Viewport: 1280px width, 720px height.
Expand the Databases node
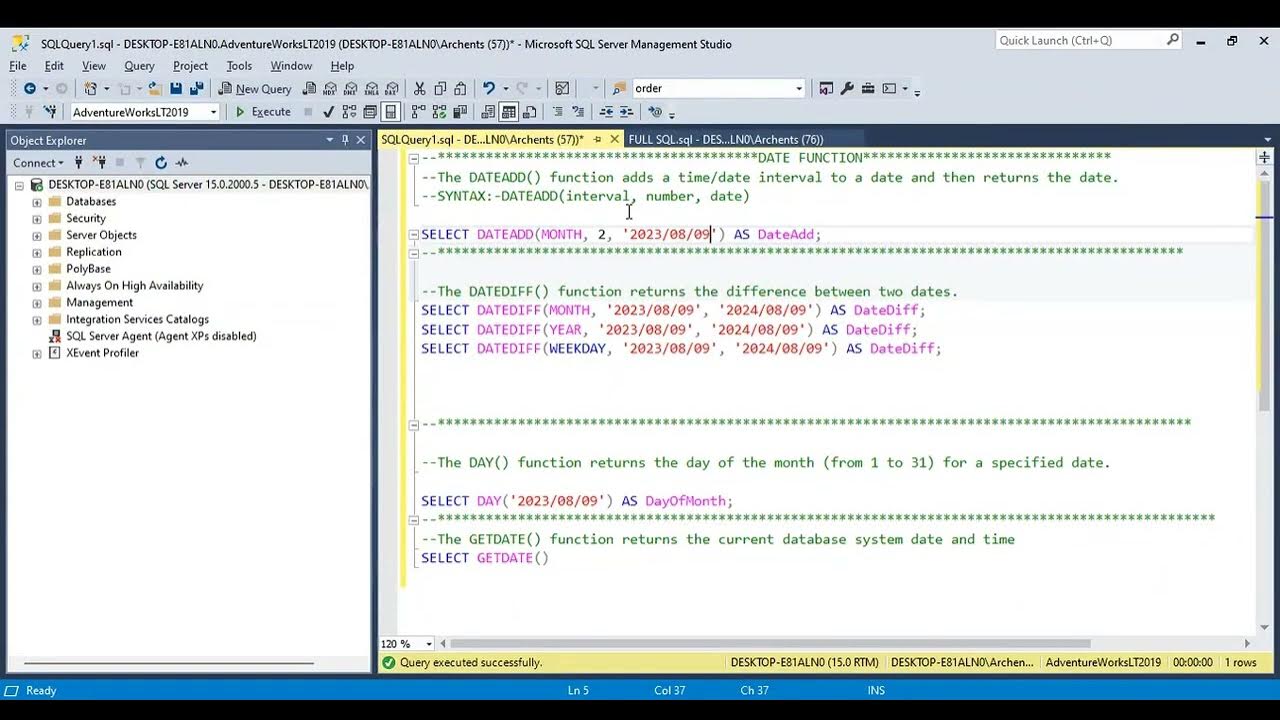(x=37, y=202)
